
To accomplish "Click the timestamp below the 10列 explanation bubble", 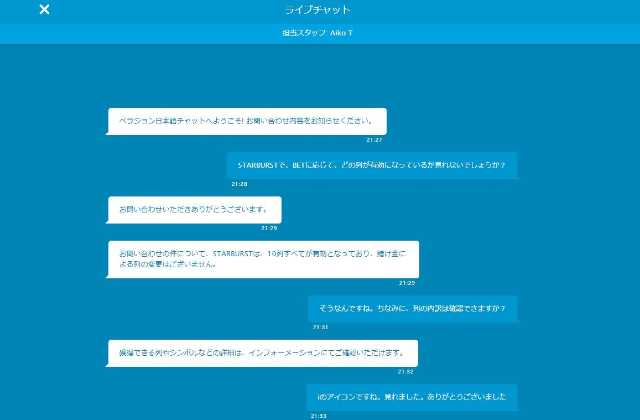I will [x=407, y=283].
